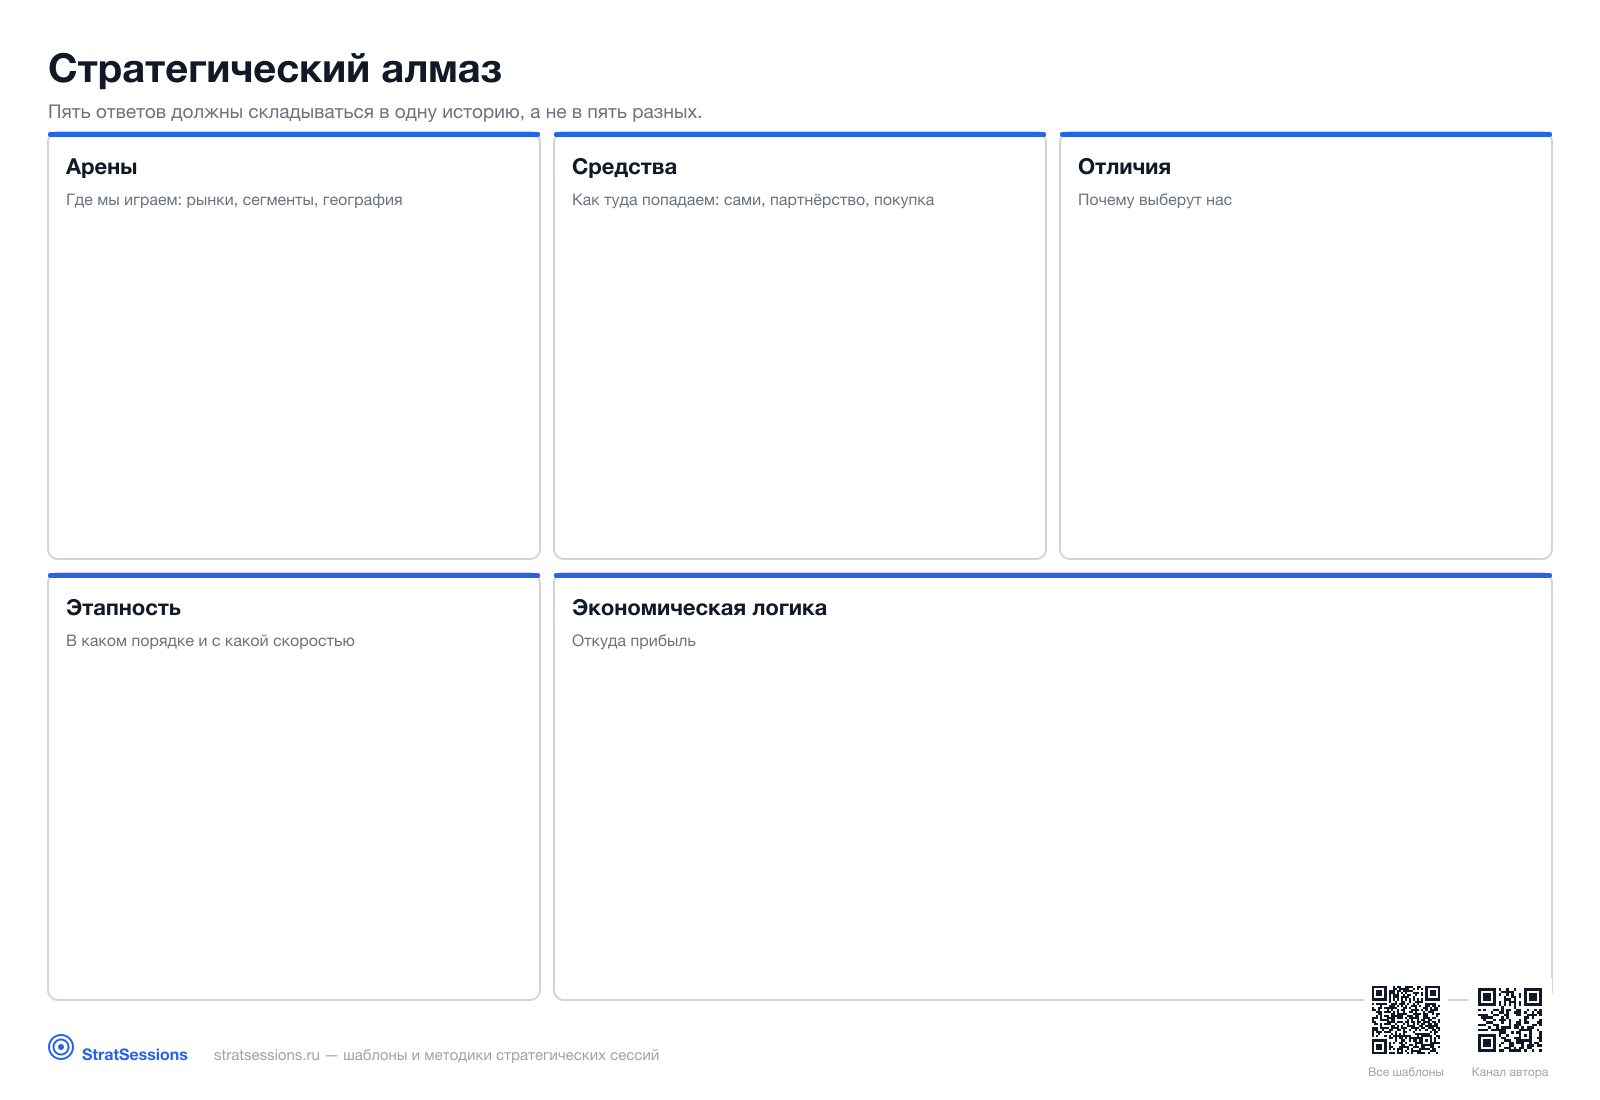Click the 'Все шаблоны' caption
Viewport: 1600px width, 1100px height.
pos(1406,1072)
